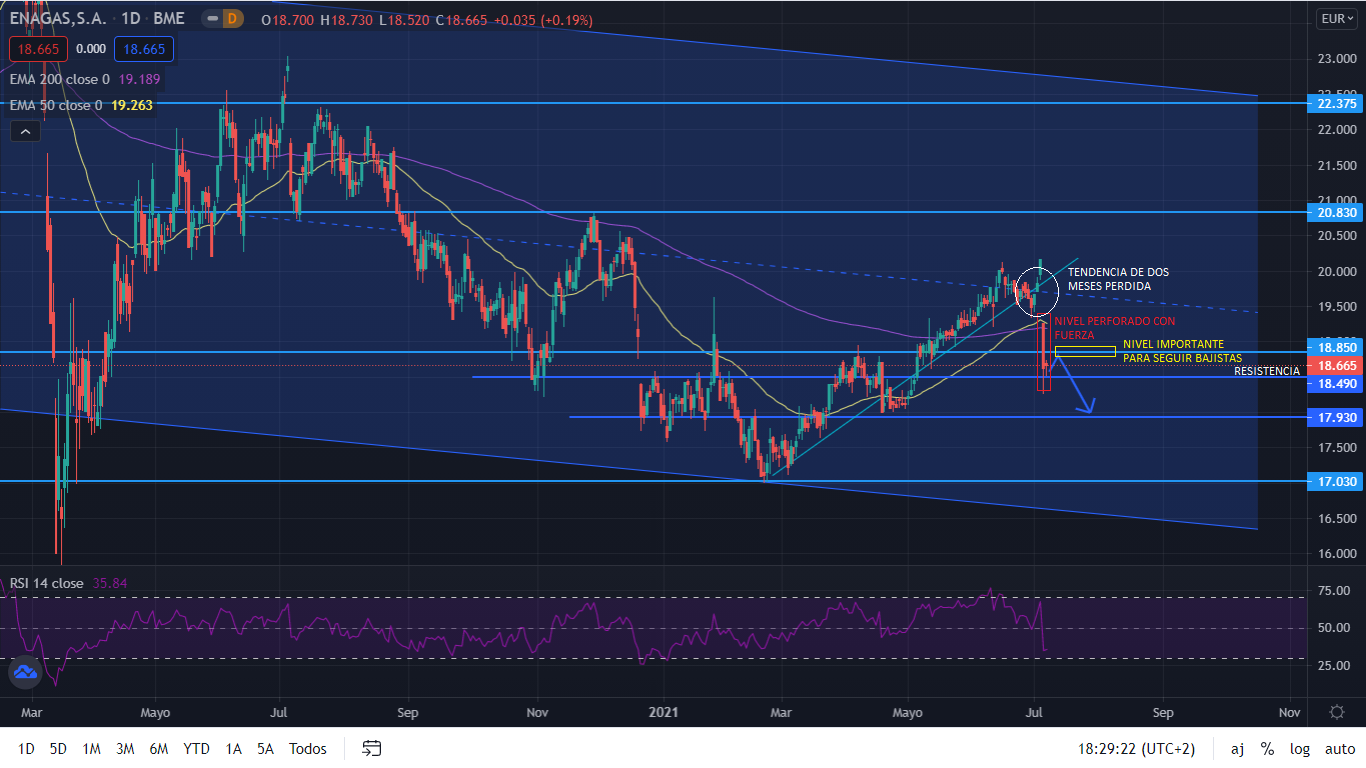Viewport: 1366px width, 768px height.
Task: Select the YTD date range
Action: click(196, 748)
